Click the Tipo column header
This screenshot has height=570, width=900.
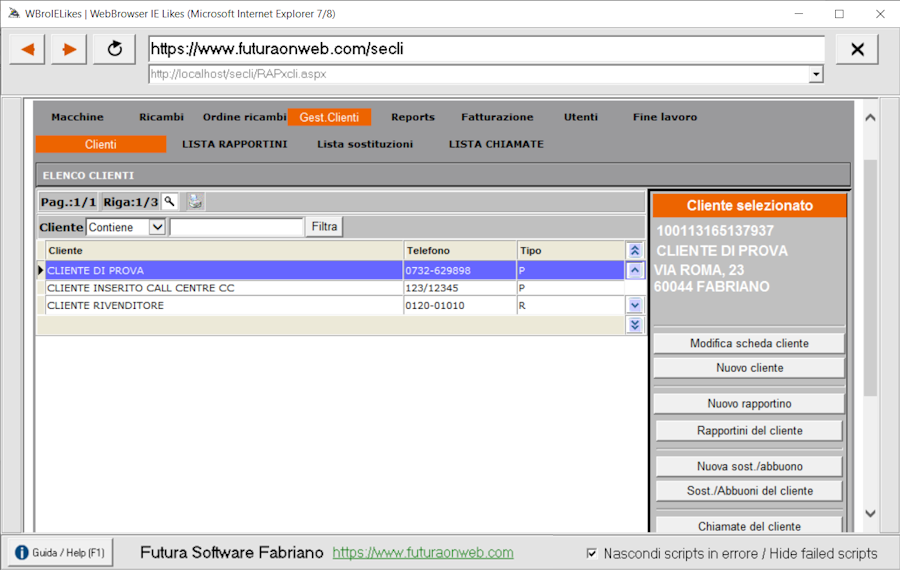click(x=571, y=250)
